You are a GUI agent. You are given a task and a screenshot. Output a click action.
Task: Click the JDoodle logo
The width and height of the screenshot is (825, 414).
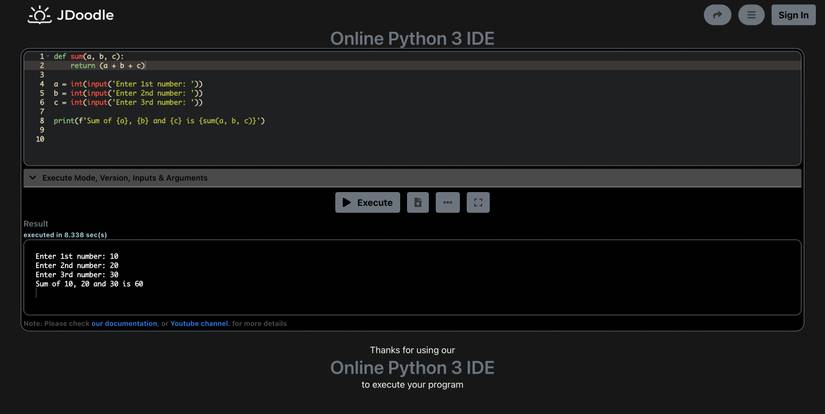70,15
